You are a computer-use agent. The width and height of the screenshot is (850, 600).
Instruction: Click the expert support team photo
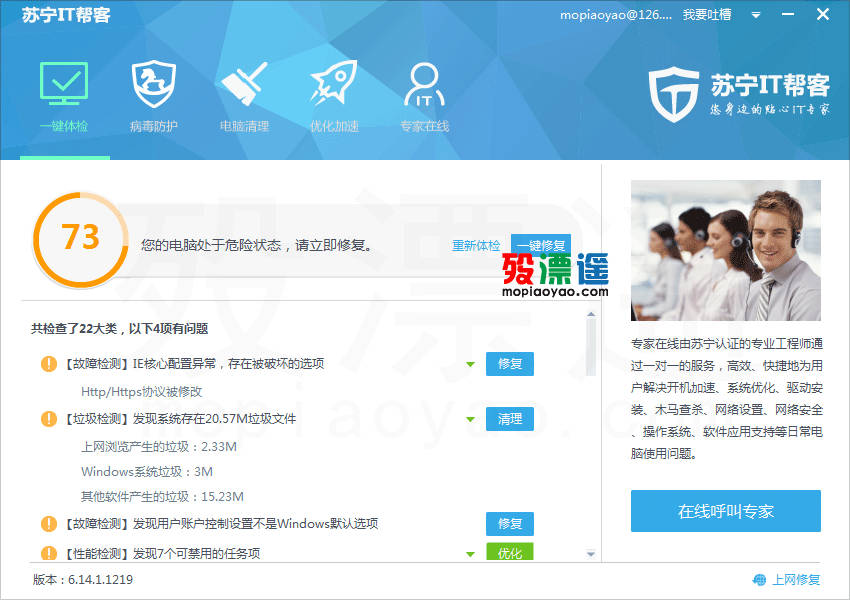pos(725,250)
